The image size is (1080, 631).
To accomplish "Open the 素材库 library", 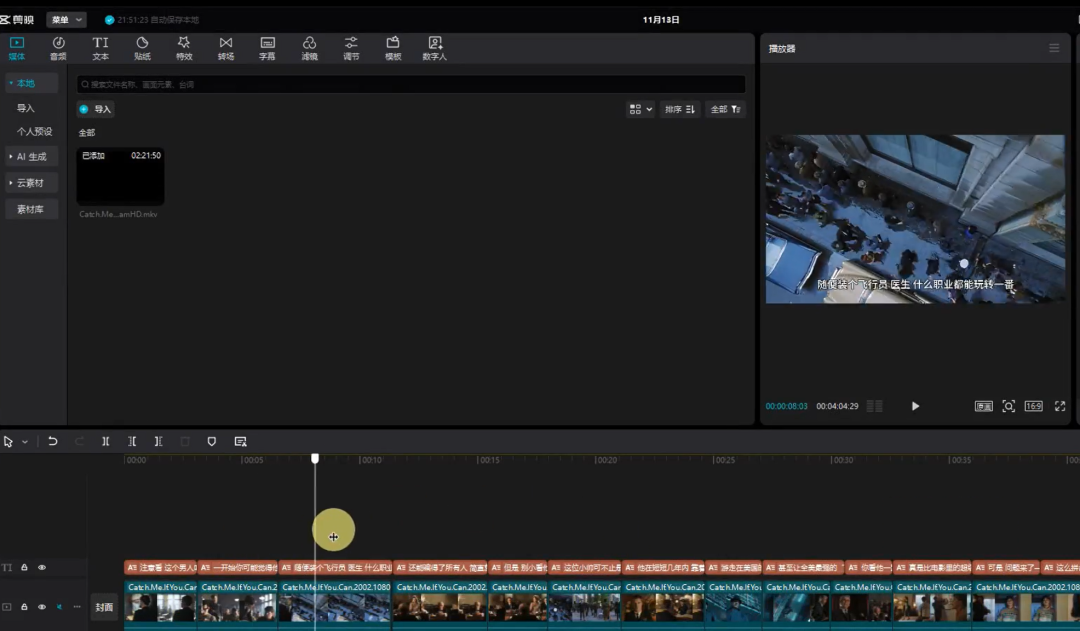I will 32,209.
